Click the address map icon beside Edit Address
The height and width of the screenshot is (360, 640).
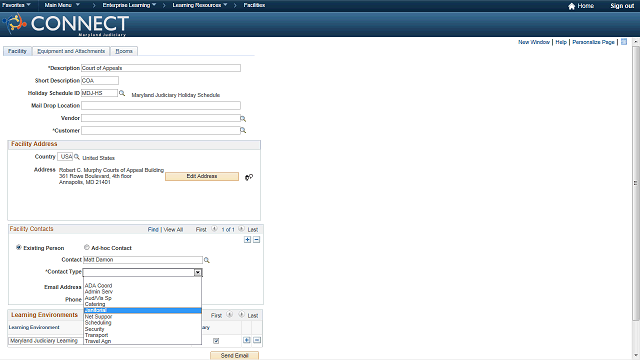249,177
